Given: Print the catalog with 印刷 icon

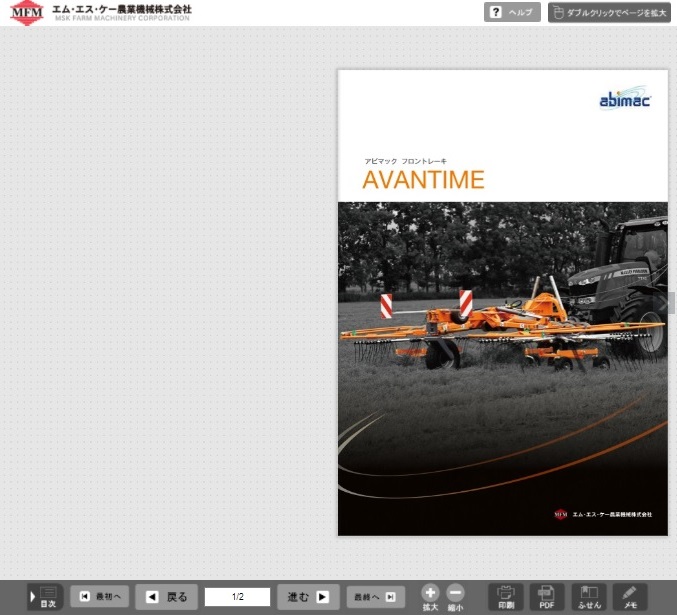Looking at the screenshot, I should [x=506, y=597].
